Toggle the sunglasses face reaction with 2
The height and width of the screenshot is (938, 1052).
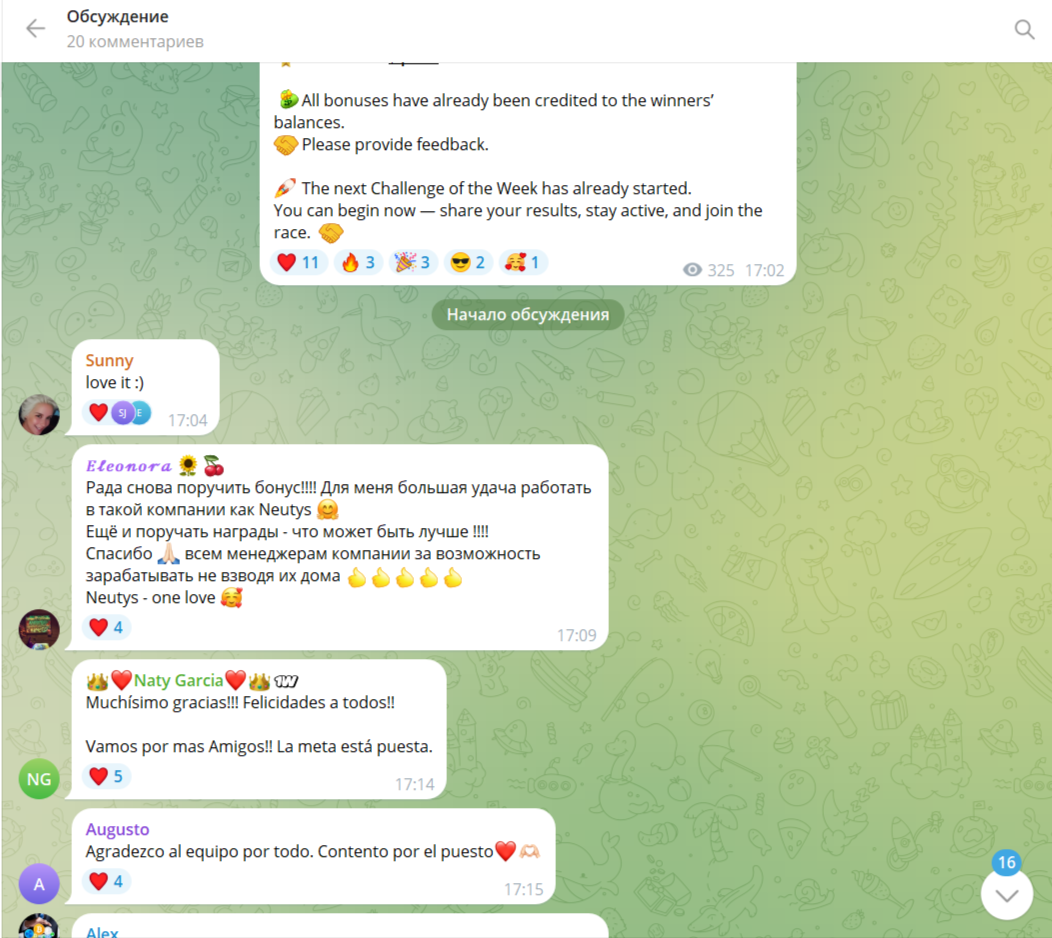pos(468,262)
